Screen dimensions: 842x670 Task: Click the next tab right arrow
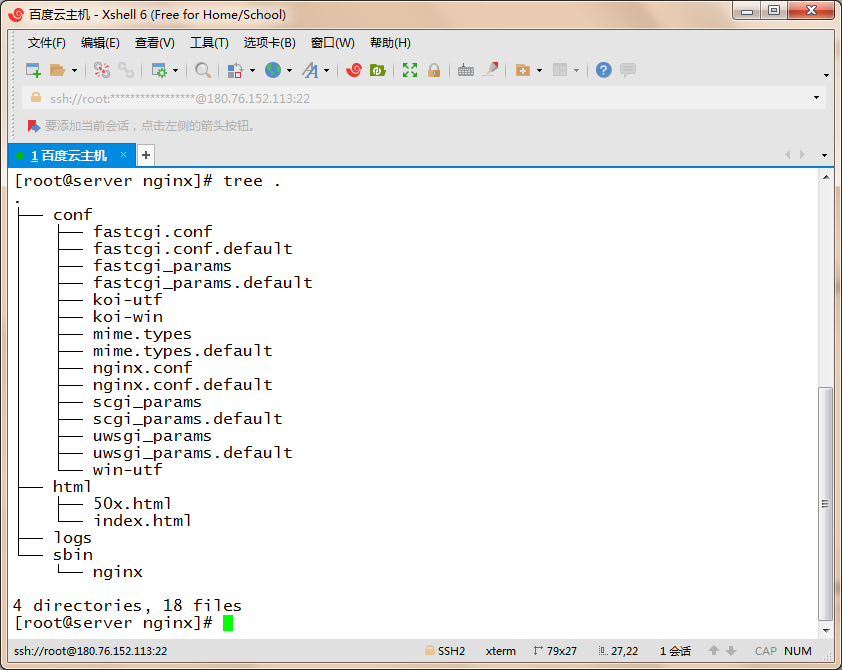(x=802, y=155)
